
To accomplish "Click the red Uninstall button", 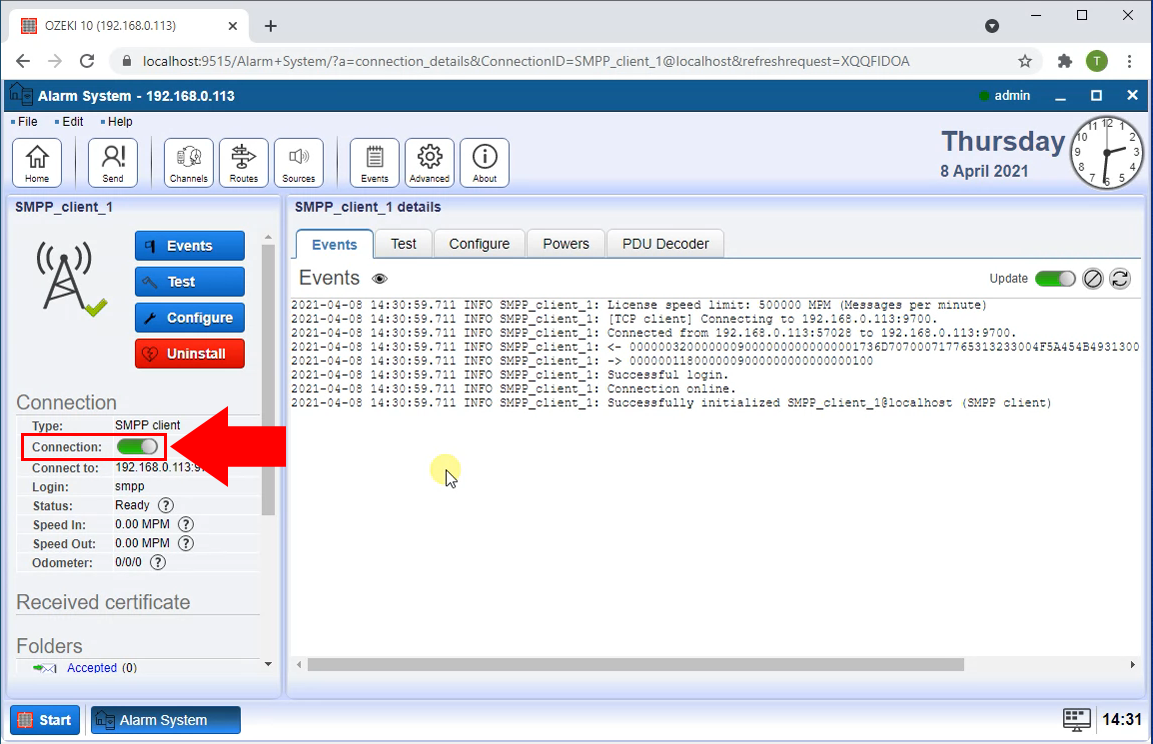I will point(190,354).
